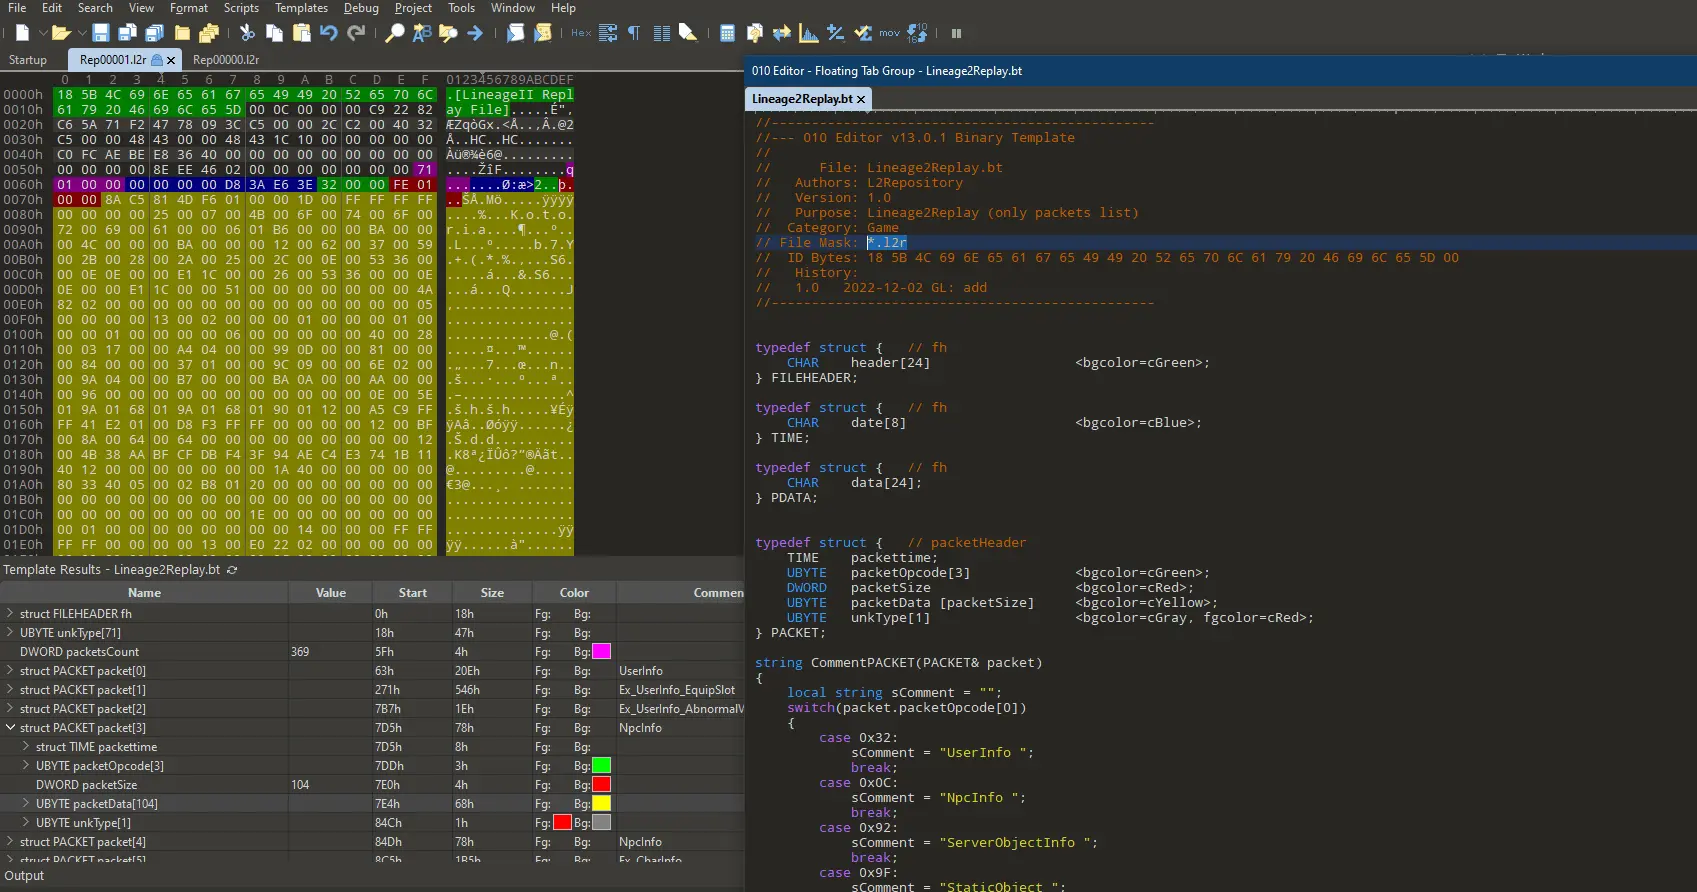Click the Save All toolbar icon
Viewport: 1697px width, 892px height.
point(154,33)
